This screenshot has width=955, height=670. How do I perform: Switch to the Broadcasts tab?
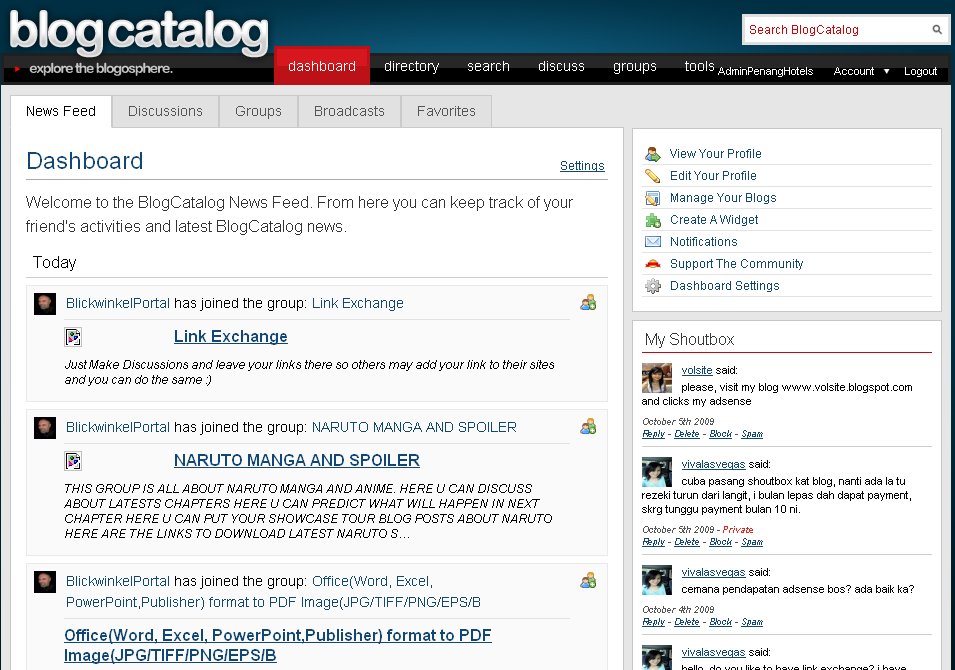click(349, 111)
